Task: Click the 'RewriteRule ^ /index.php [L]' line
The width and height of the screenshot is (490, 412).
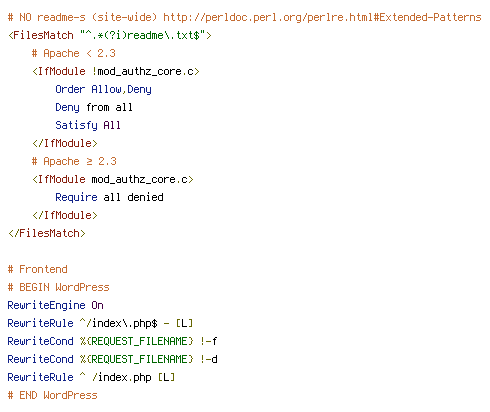Action: [91, 377]
